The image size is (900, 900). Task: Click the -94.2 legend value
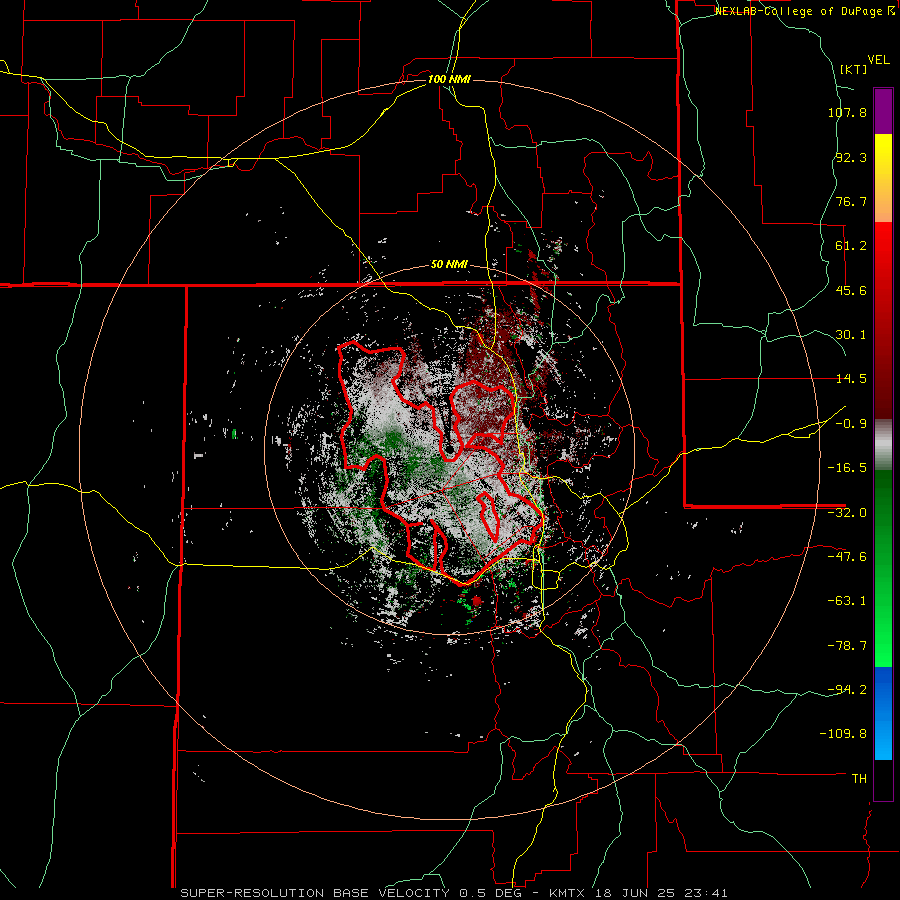pos(847,689)
